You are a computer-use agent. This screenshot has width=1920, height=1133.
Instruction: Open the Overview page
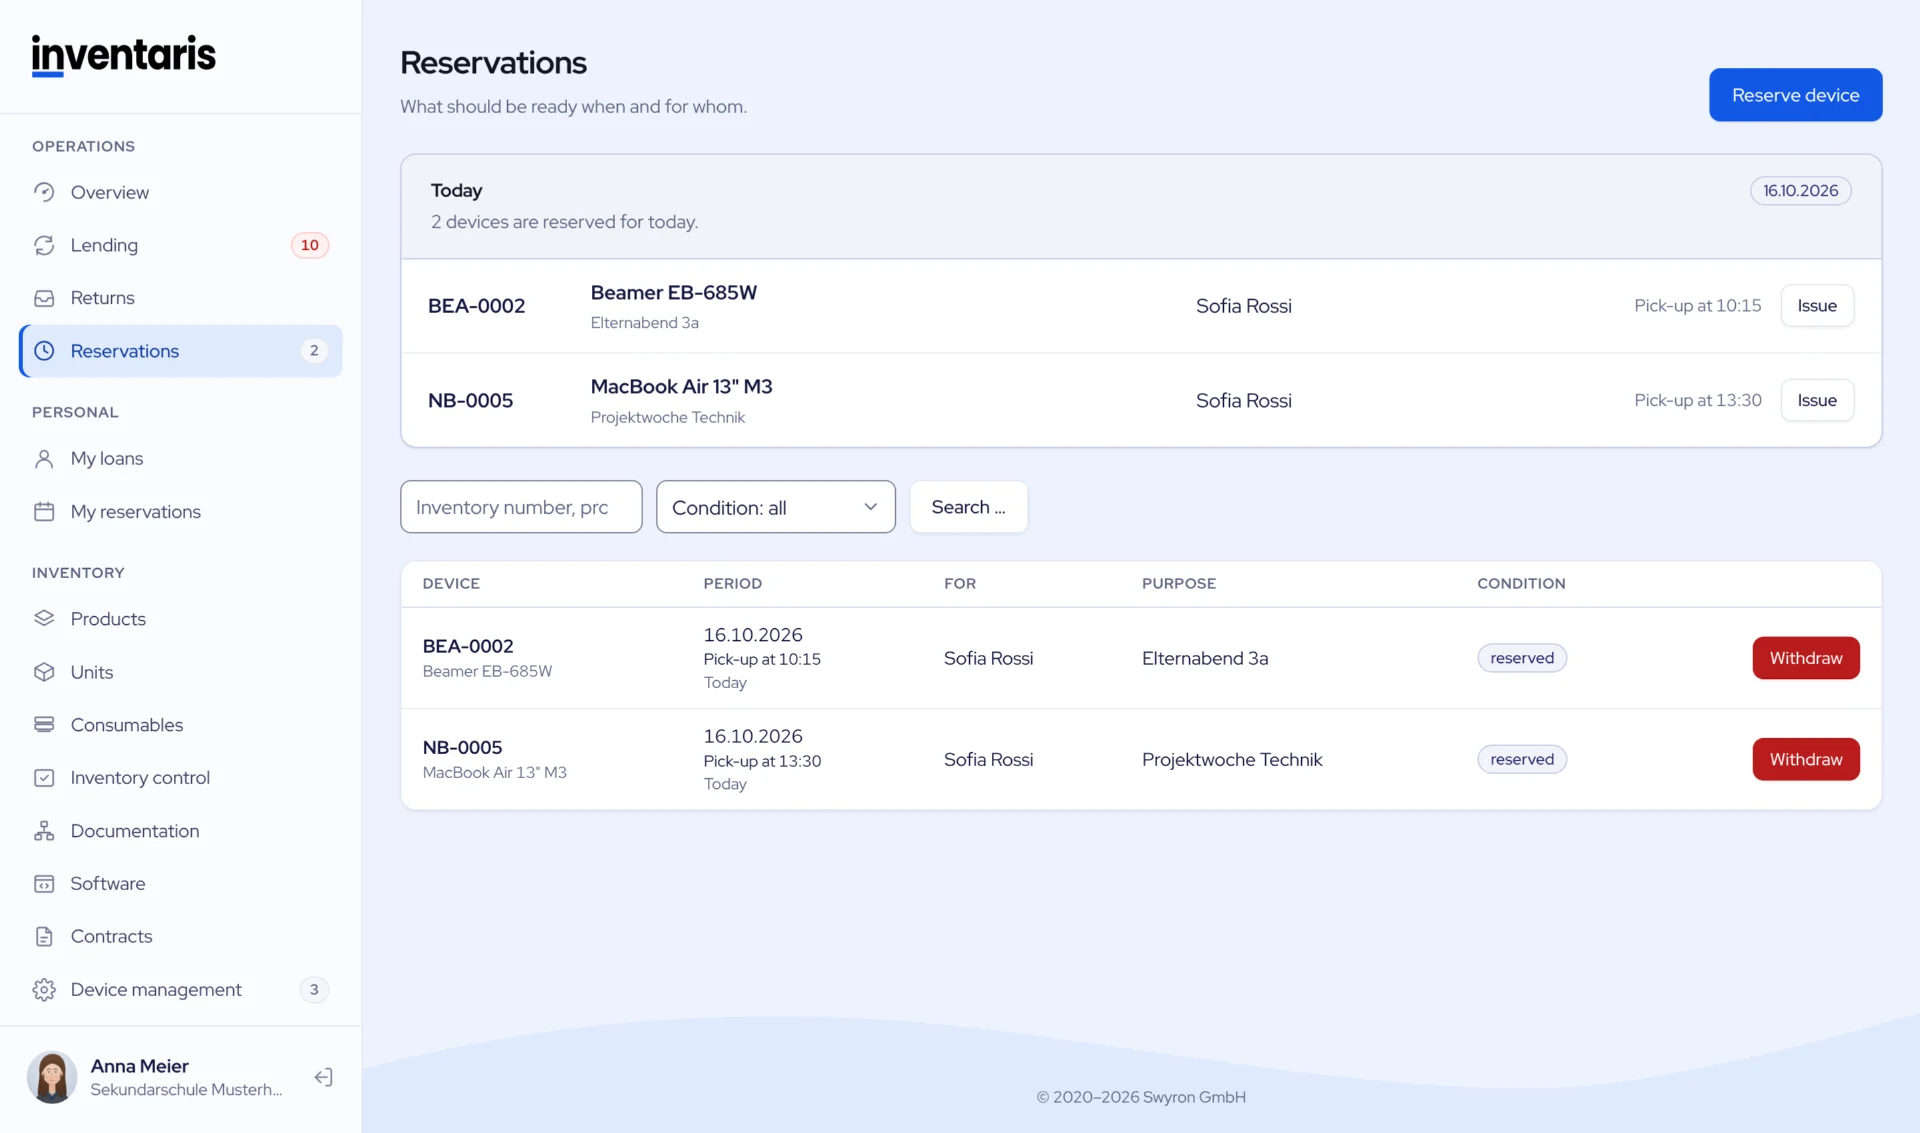click(x=181, y=192)
